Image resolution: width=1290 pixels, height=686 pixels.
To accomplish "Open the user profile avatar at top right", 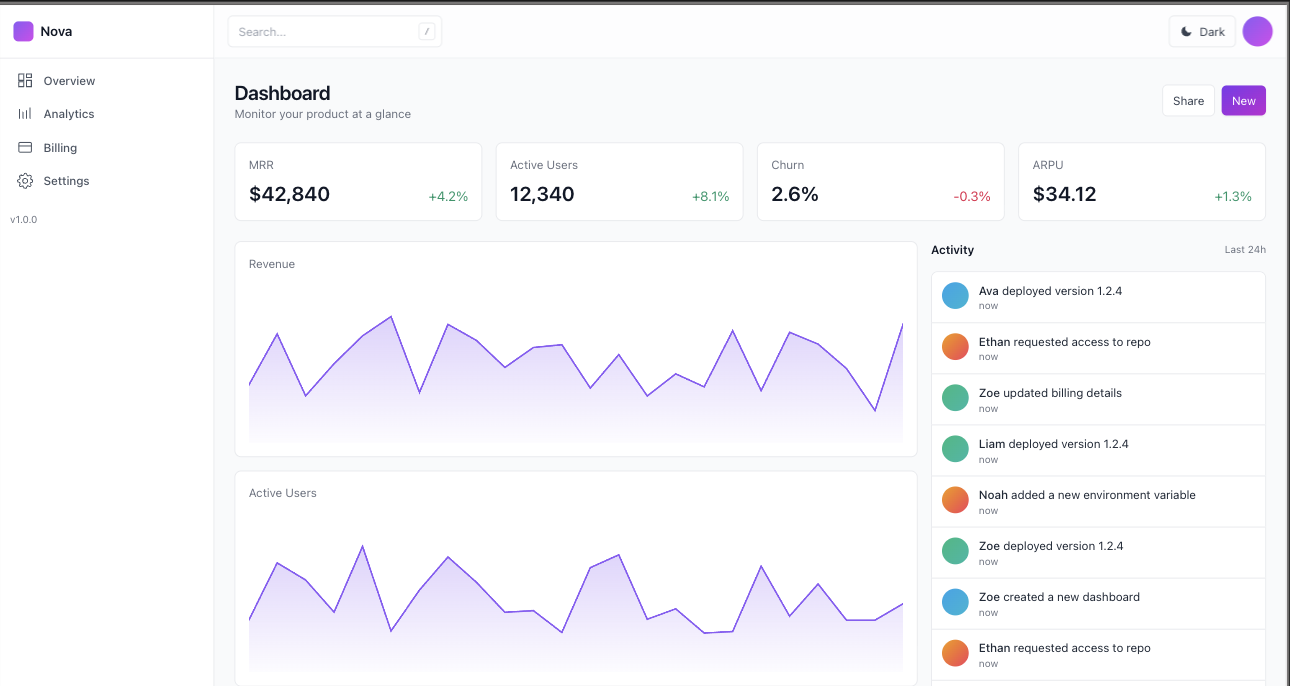I will (x=1257, y=31).
